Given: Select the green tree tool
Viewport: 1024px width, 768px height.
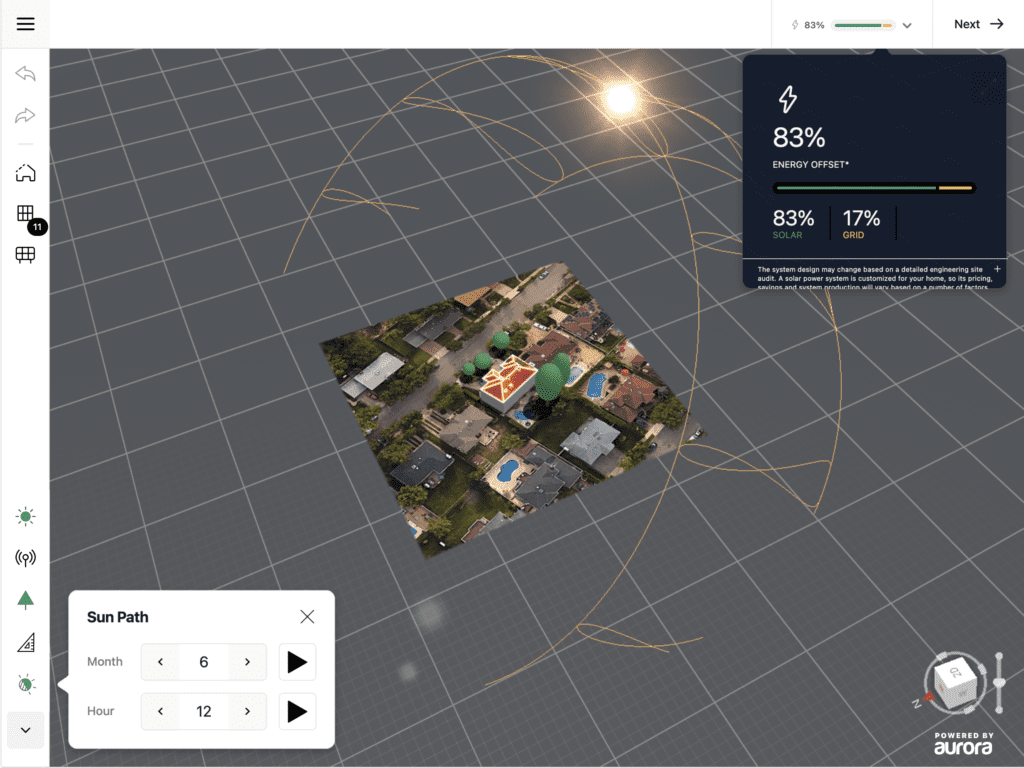Looking at the screenshot, I should point(25,600).
